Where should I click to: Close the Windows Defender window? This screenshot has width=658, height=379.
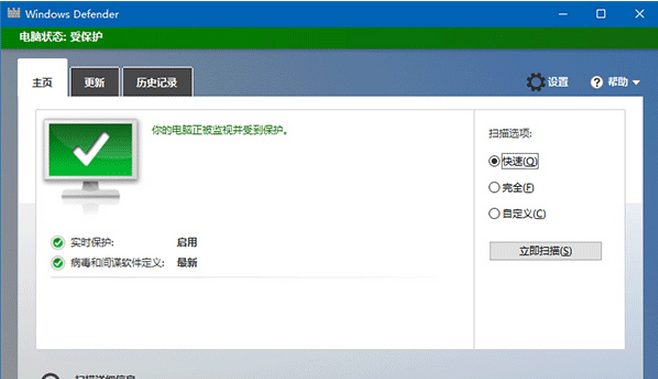pyautogui.click(x=639, y=14)
